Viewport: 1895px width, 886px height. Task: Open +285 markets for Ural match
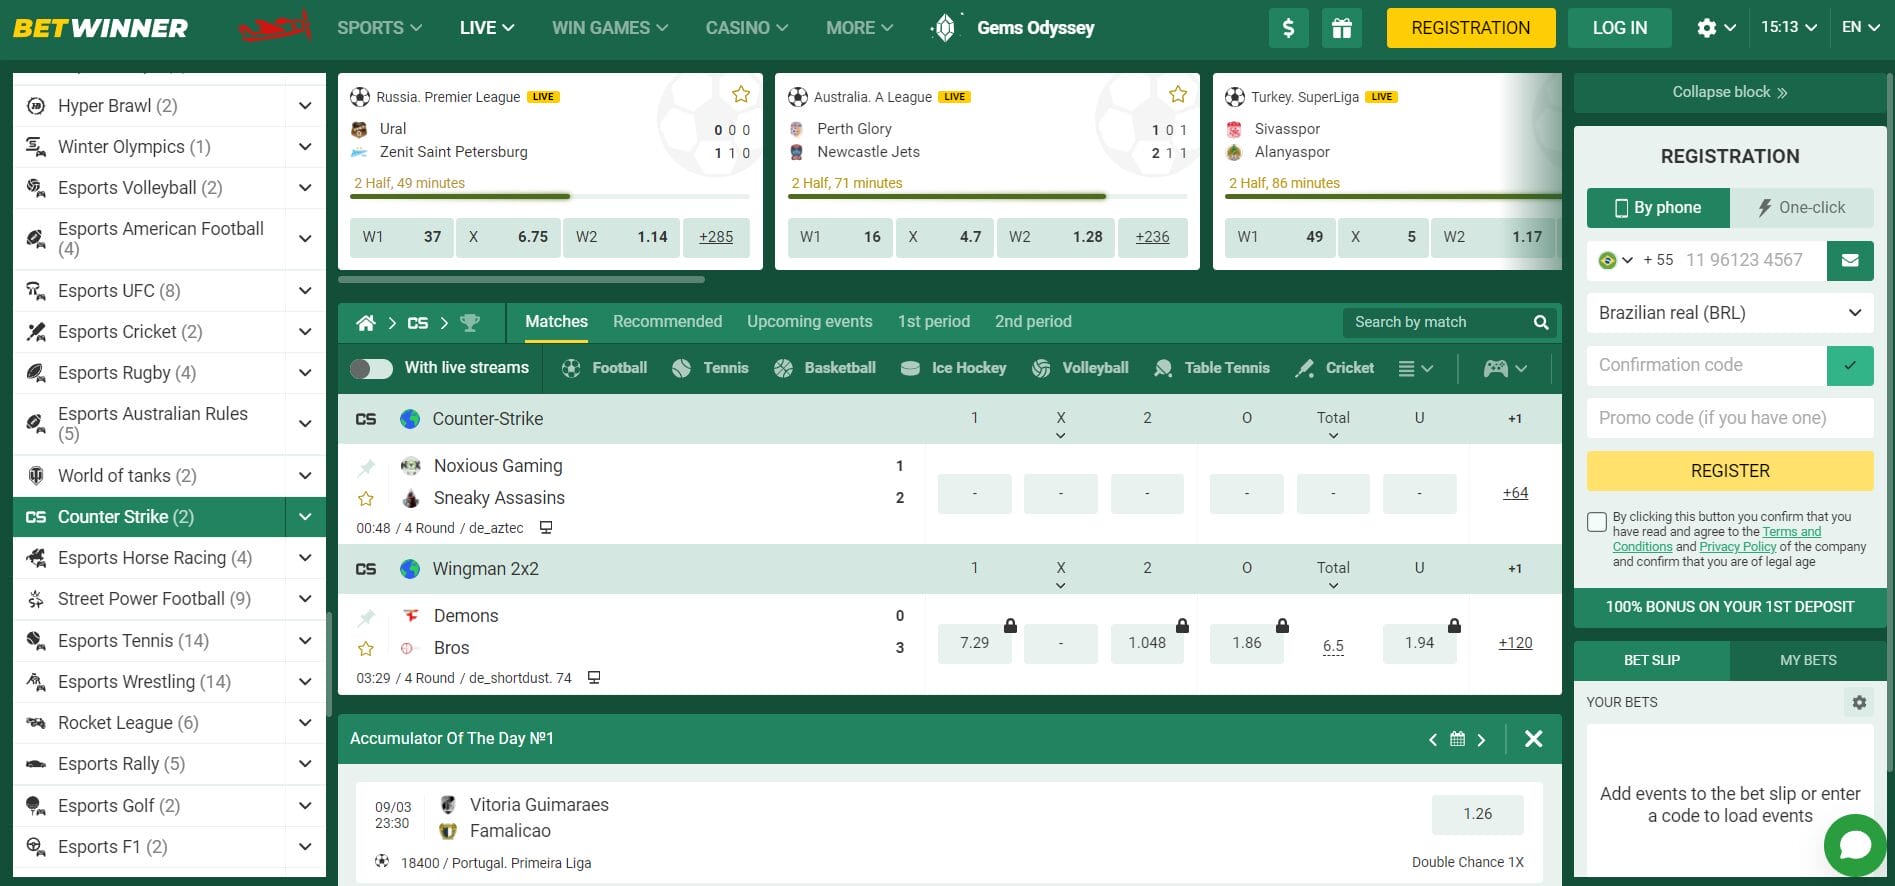pyautogui.click(x=716, y=237)
